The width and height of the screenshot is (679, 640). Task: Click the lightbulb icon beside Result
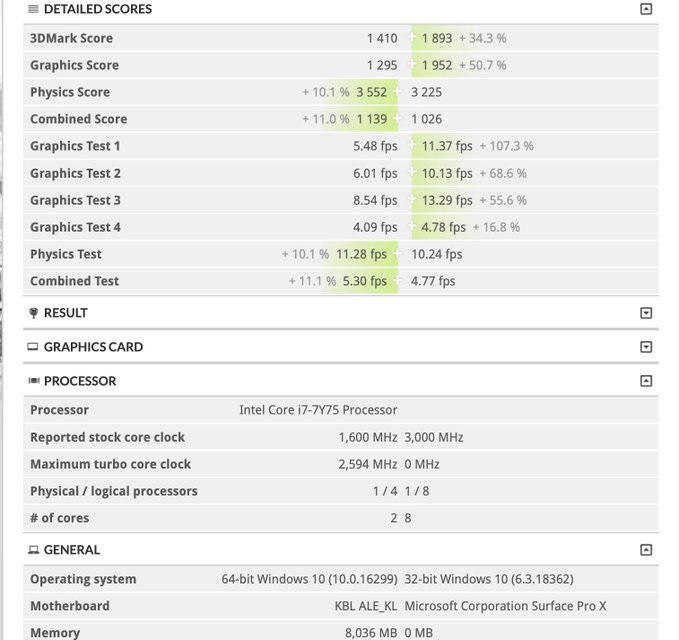tap(34, 313)
